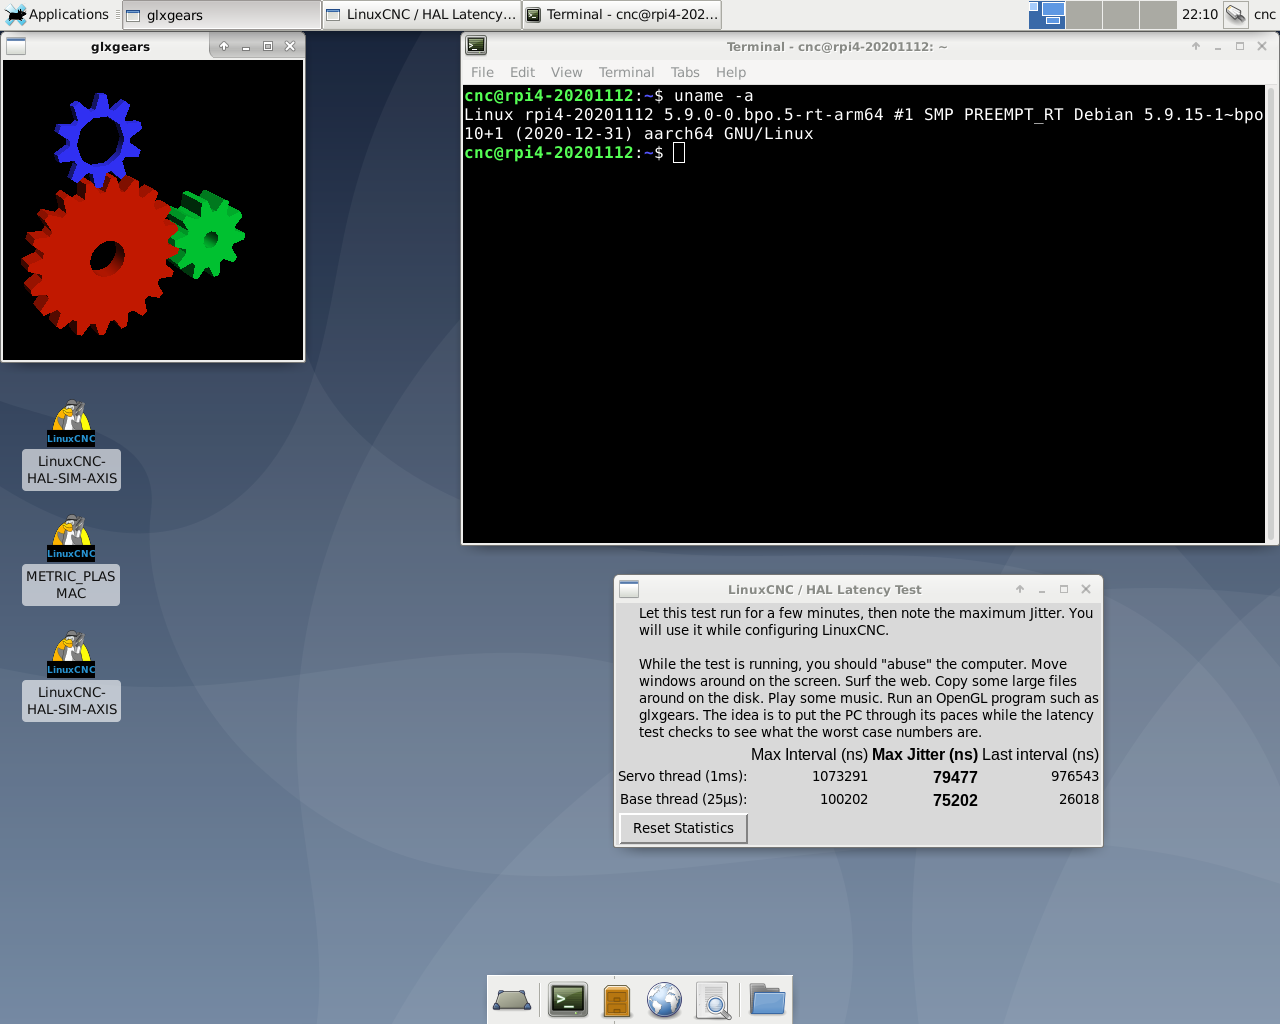Open home folder icon in dock
Viewport: 1280px width, 1024px height.
tap(767, 1000)
